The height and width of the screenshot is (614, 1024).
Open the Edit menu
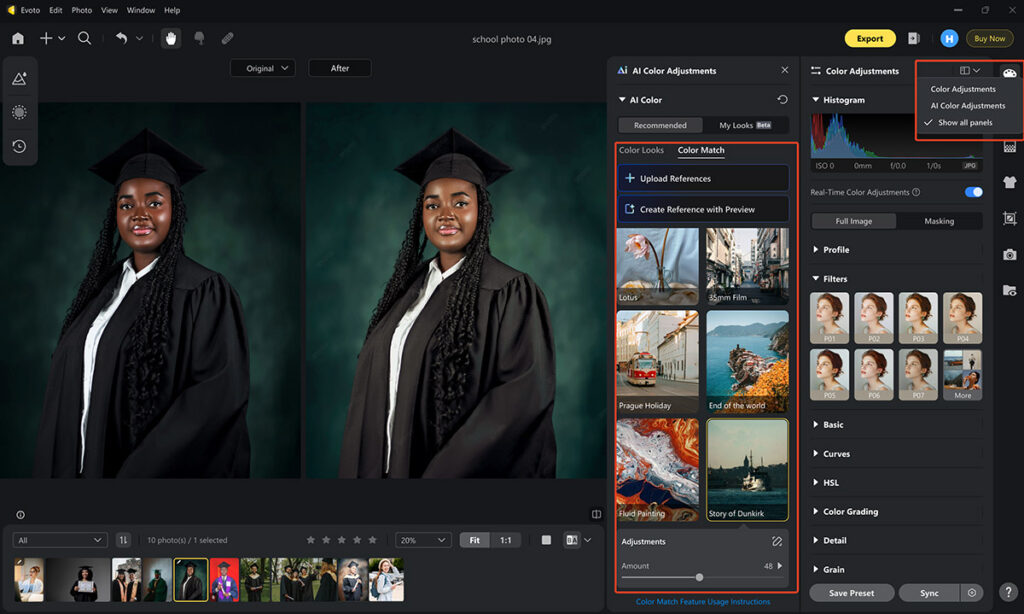tap(56, 10)
